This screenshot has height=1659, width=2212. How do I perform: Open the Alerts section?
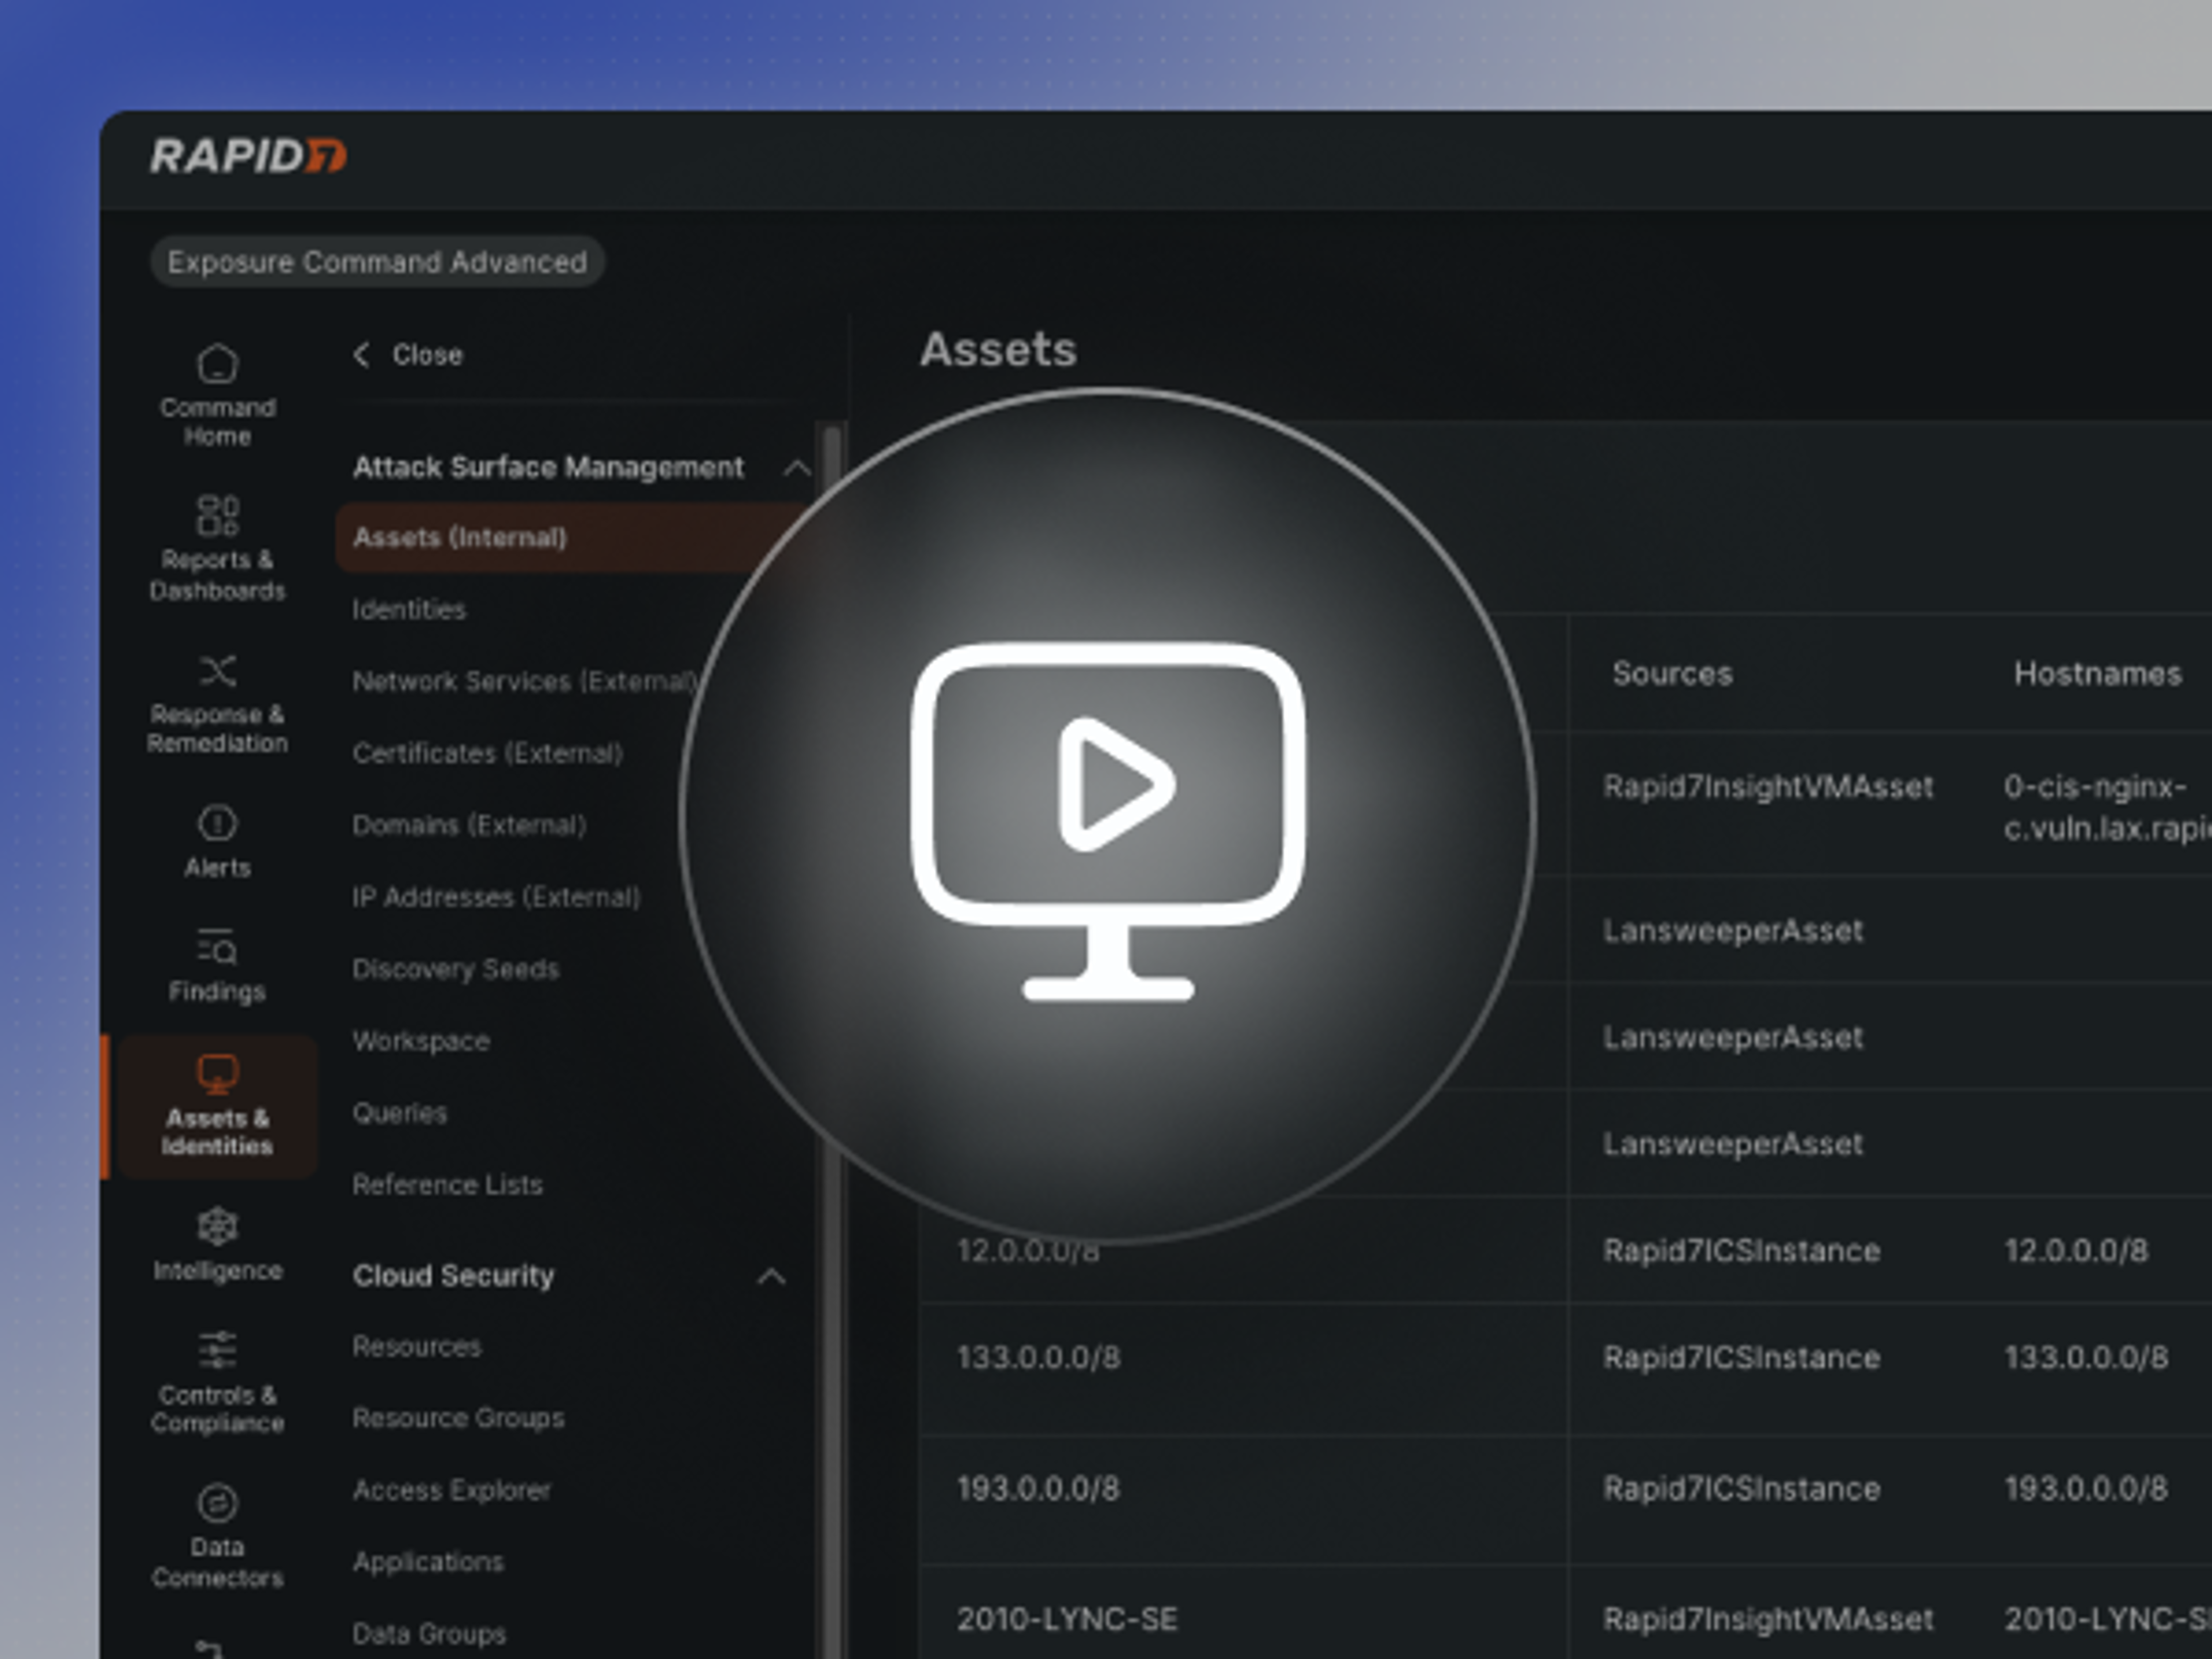click(x=217, y=842)
